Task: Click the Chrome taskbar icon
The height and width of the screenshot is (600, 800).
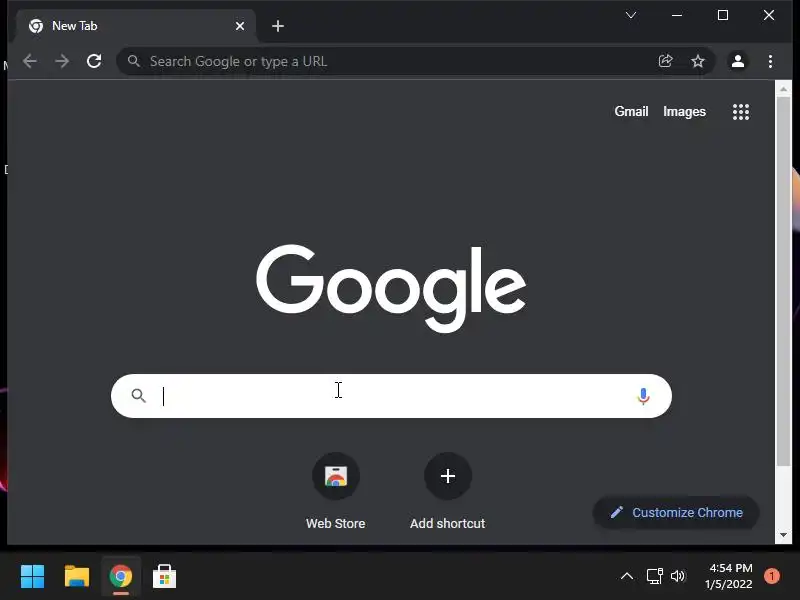Action: pos(121,577)
